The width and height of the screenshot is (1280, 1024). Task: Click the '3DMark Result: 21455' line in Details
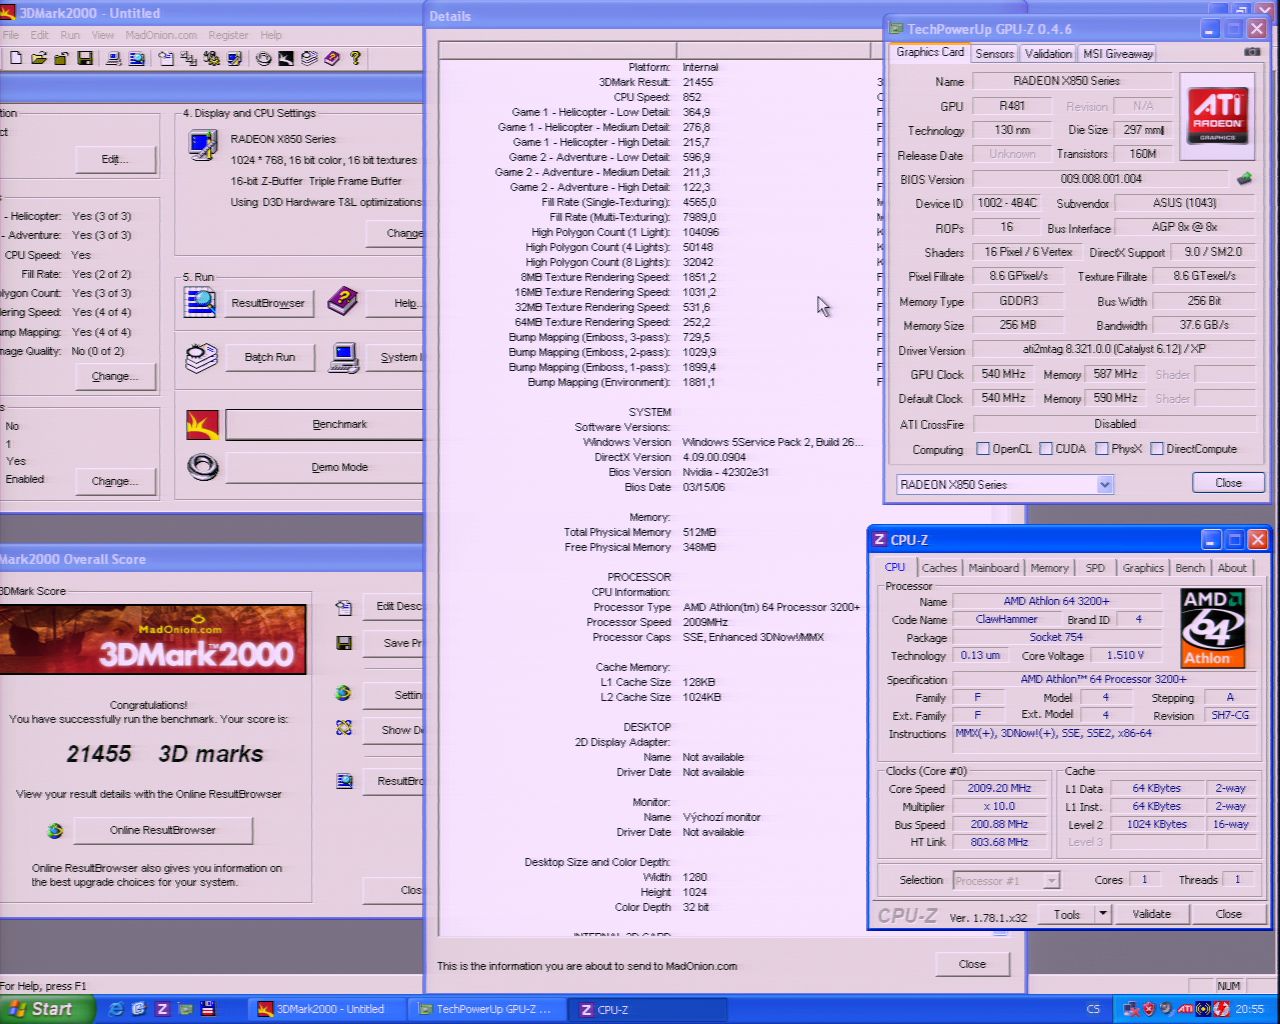pos(657,82)
